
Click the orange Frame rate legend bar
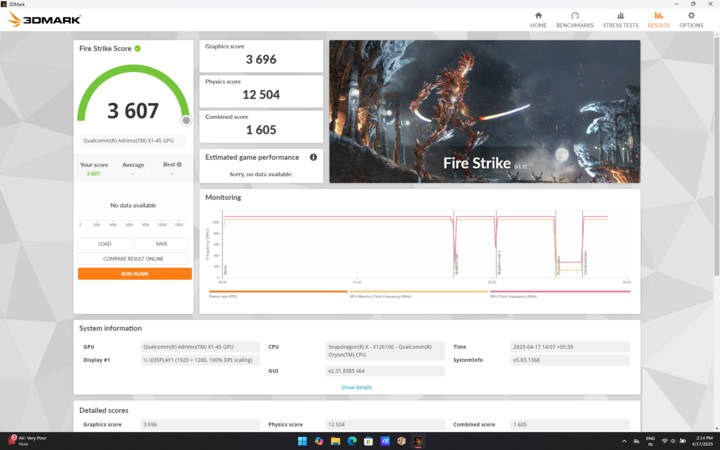(278, 292)
